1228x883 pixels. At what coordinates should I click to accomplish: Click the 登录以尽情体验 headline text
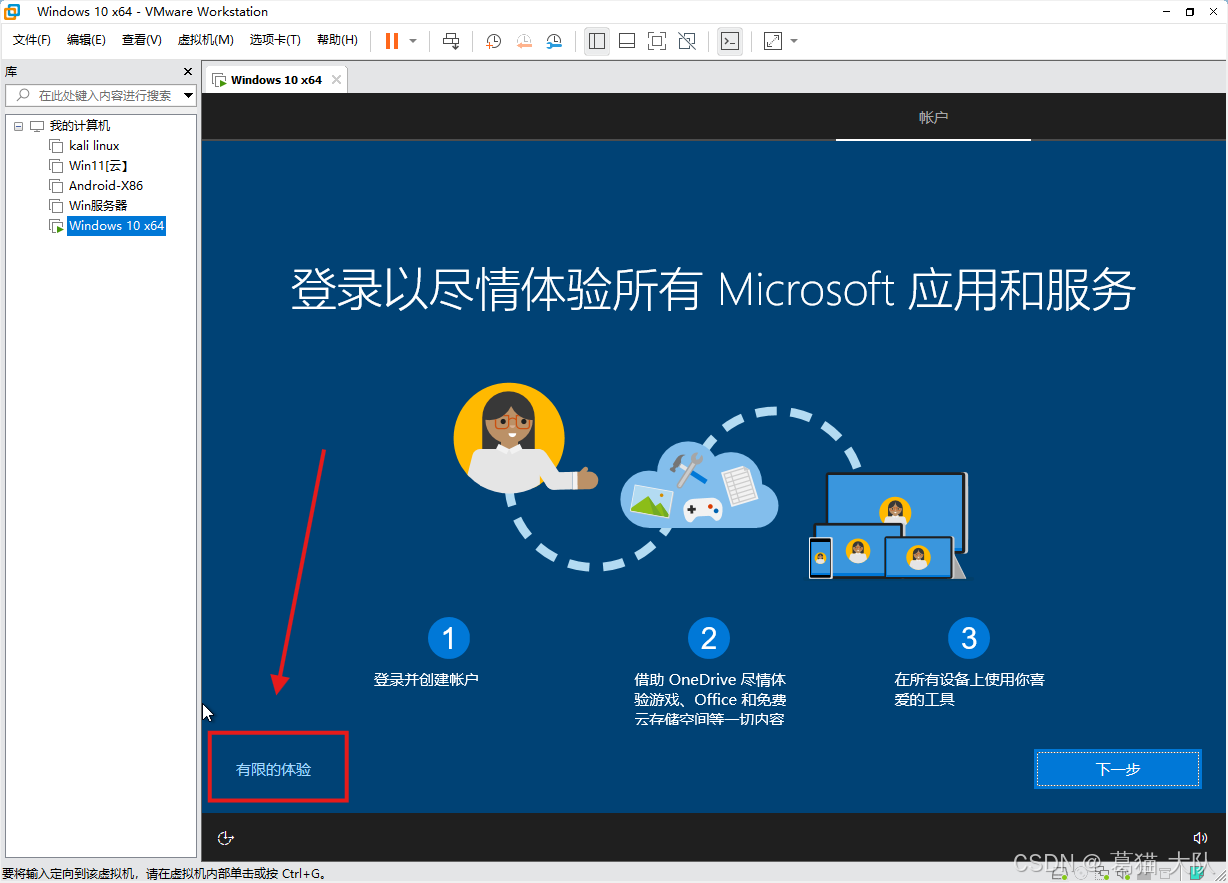click(714, 290)
